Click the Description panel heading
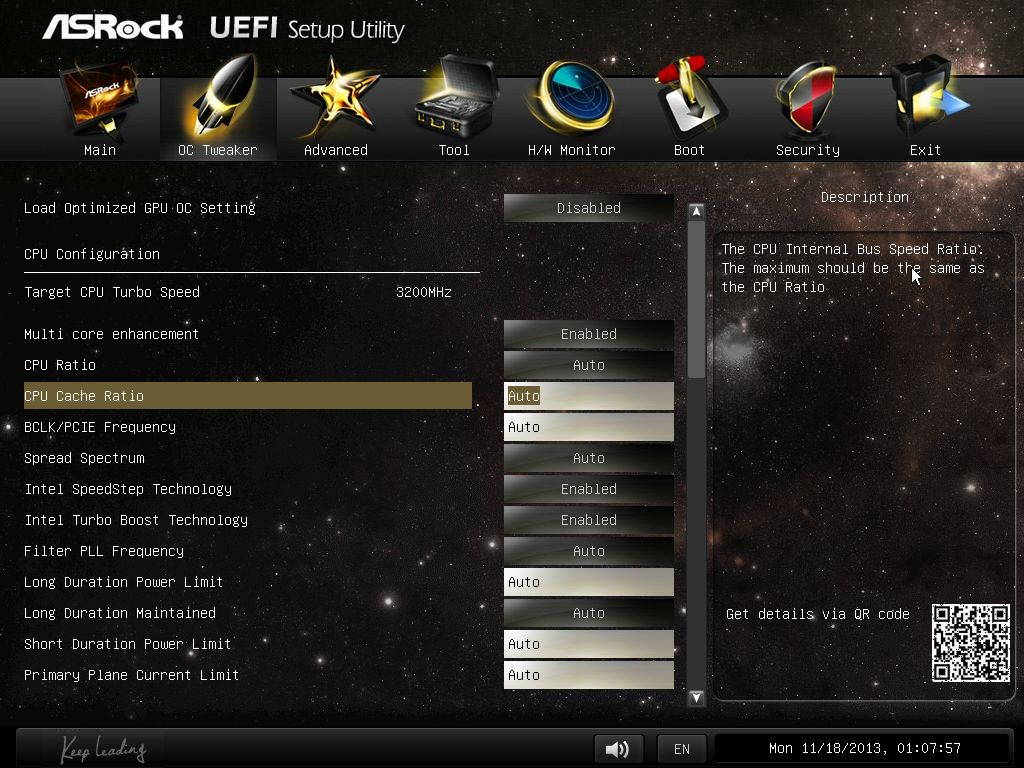Screen dimensions: 1024x768 click(x=865, y=197)
